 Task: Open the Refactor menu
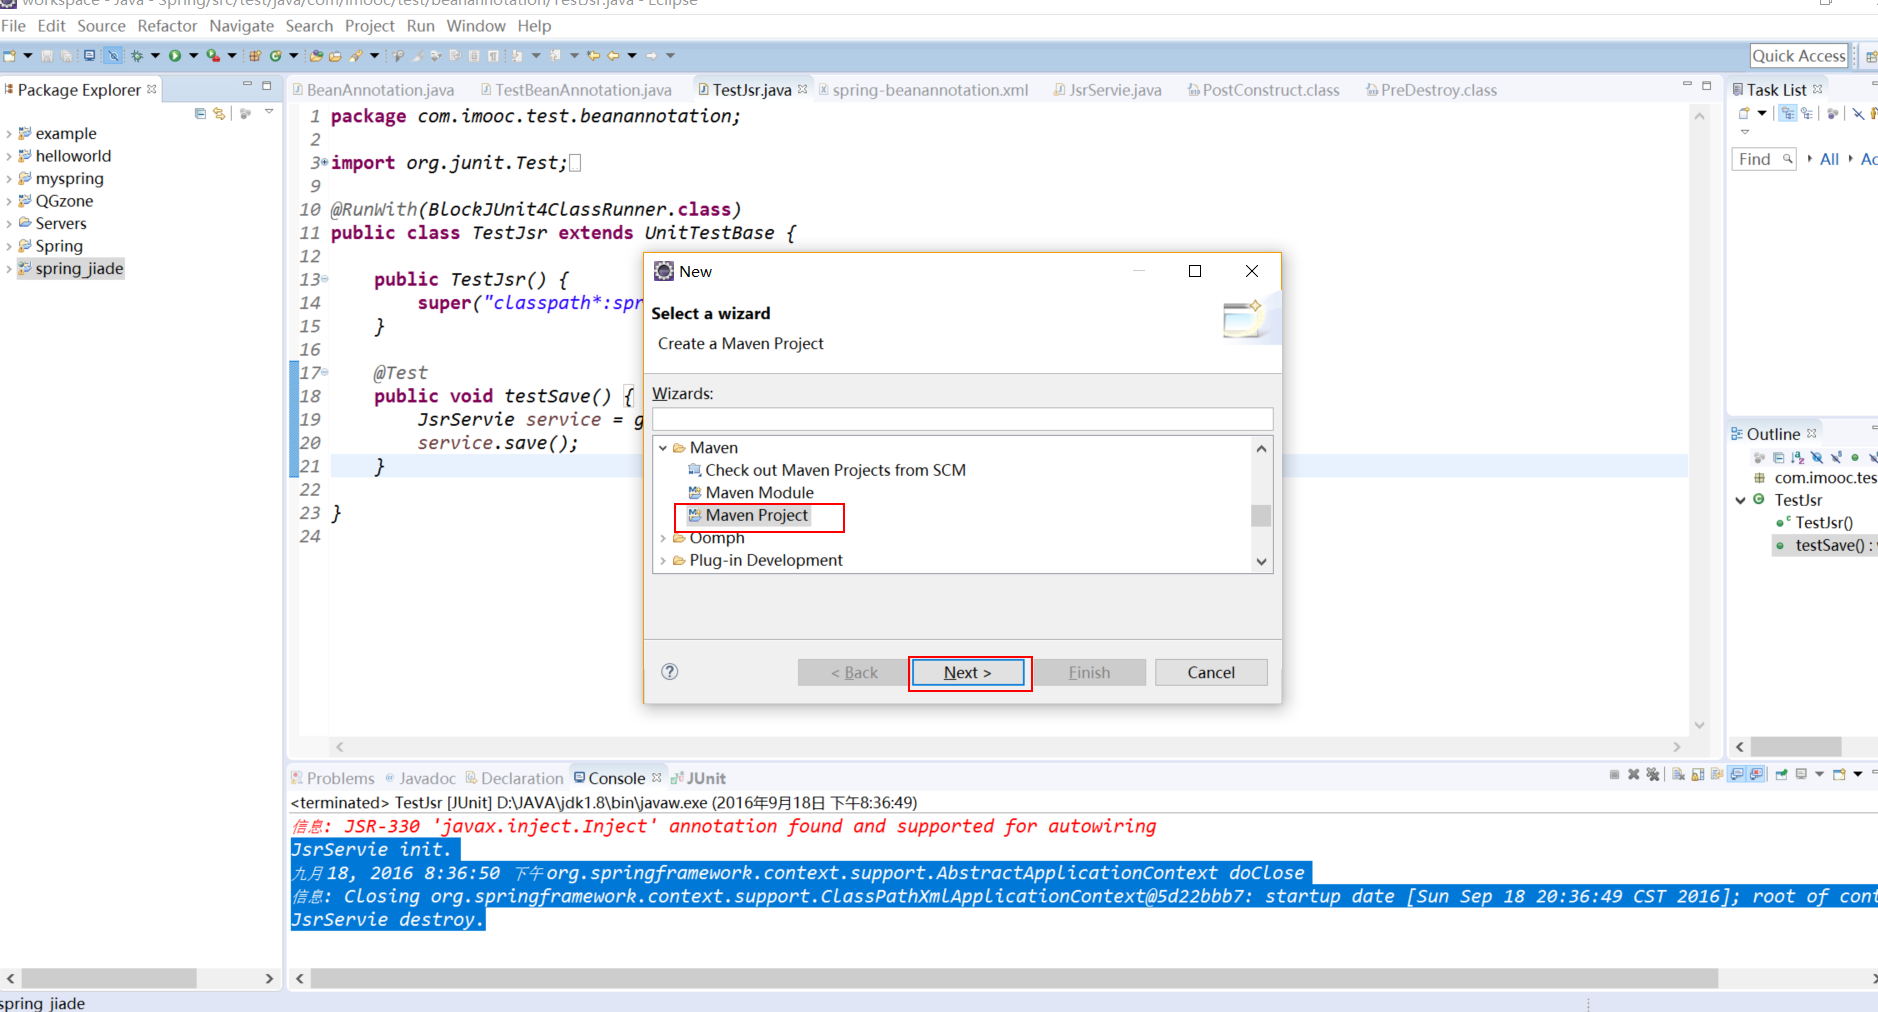(x=167, y=26)
